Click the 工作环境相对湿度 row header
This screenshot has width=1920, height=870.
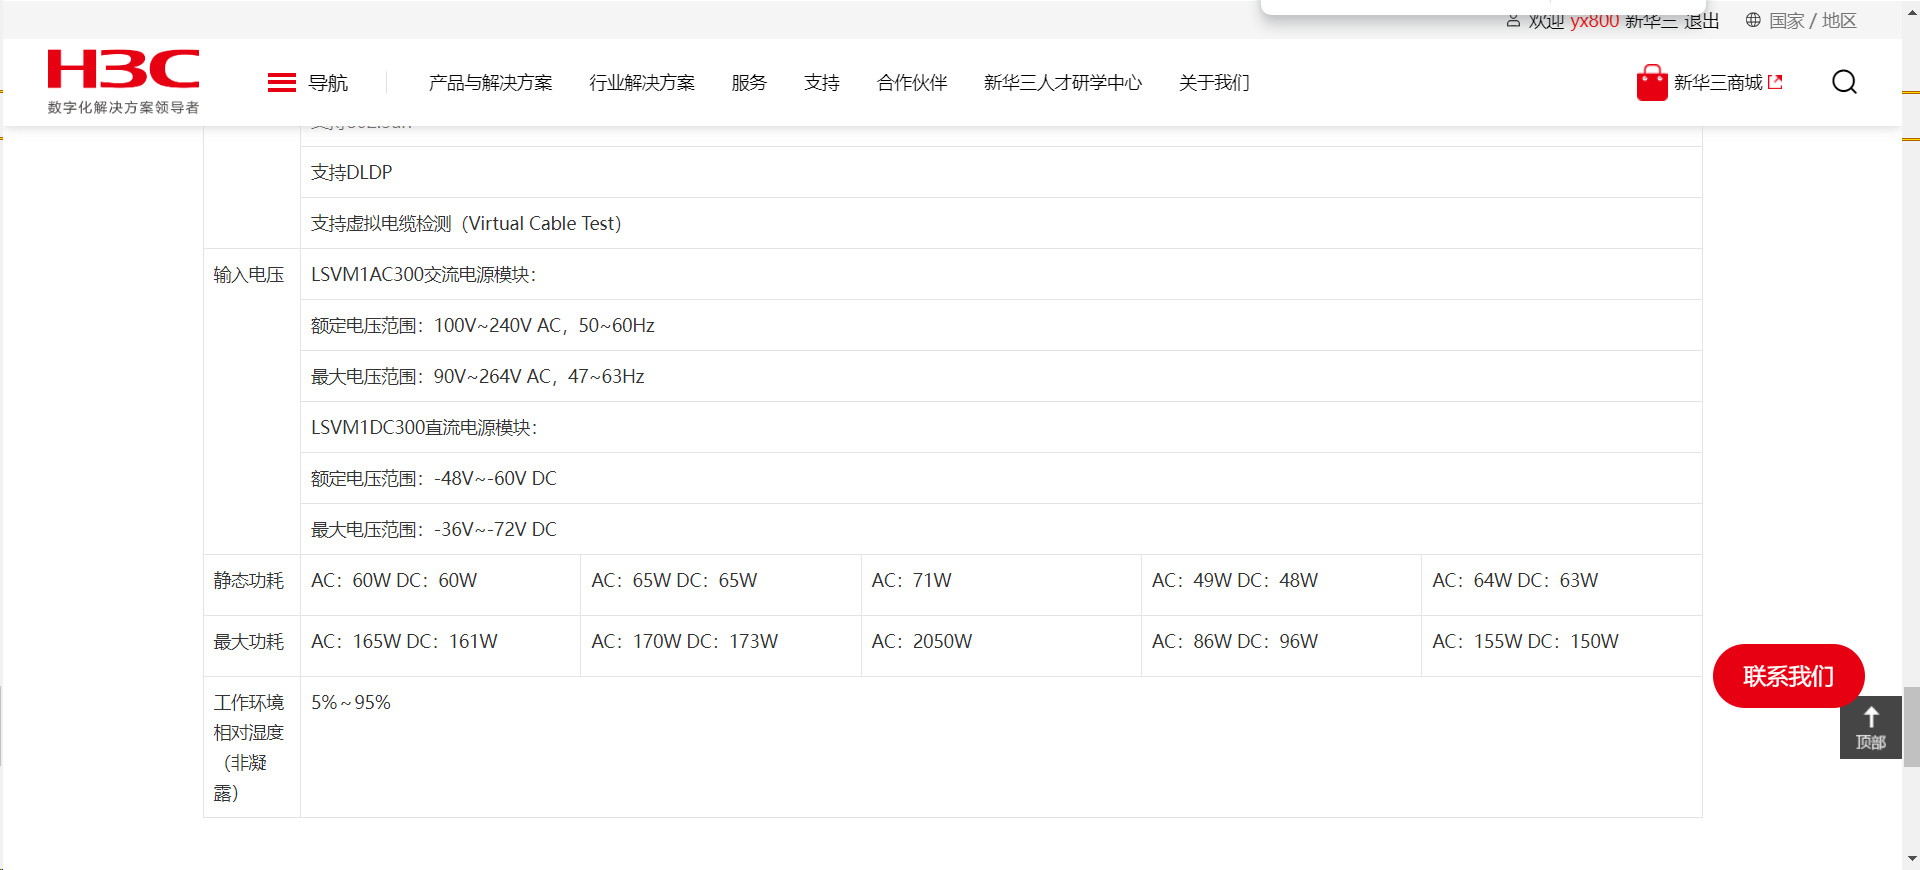[249, 747]
